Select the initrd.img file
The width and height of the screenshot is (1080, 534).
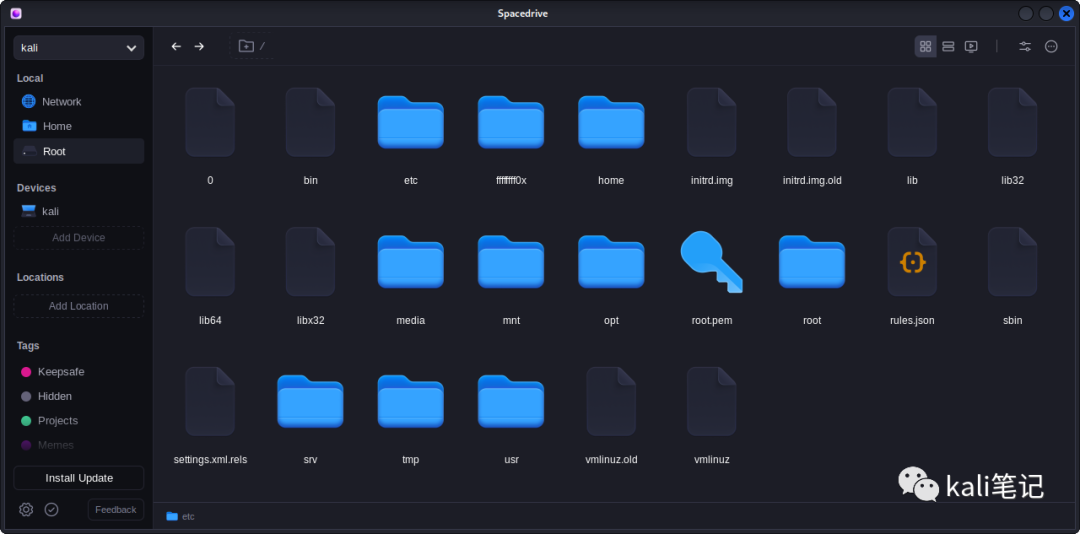click(x=712, y=122)
